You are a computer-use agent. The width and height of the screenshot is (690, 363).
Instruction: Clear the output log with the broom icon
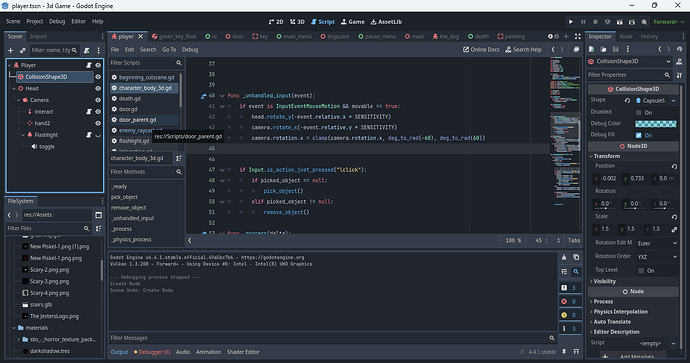pos(564,257)
